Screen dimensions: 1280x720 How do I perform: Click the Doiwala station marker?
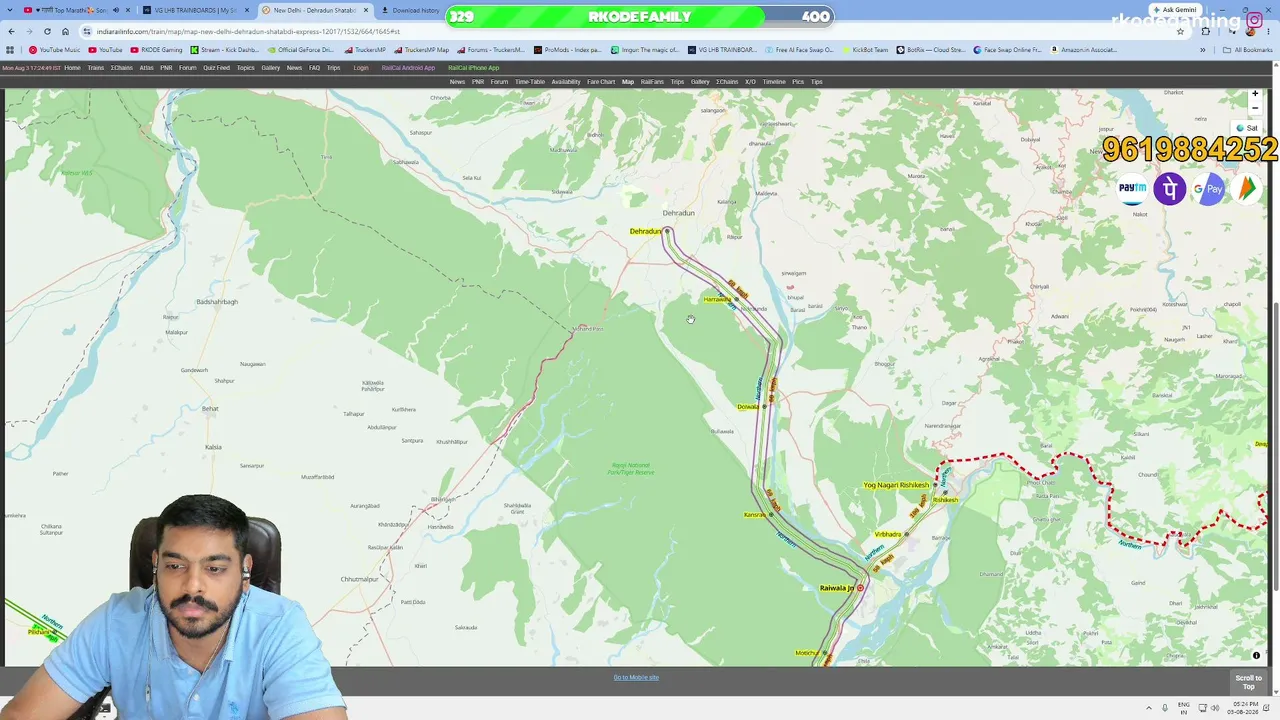click(764, 407)
